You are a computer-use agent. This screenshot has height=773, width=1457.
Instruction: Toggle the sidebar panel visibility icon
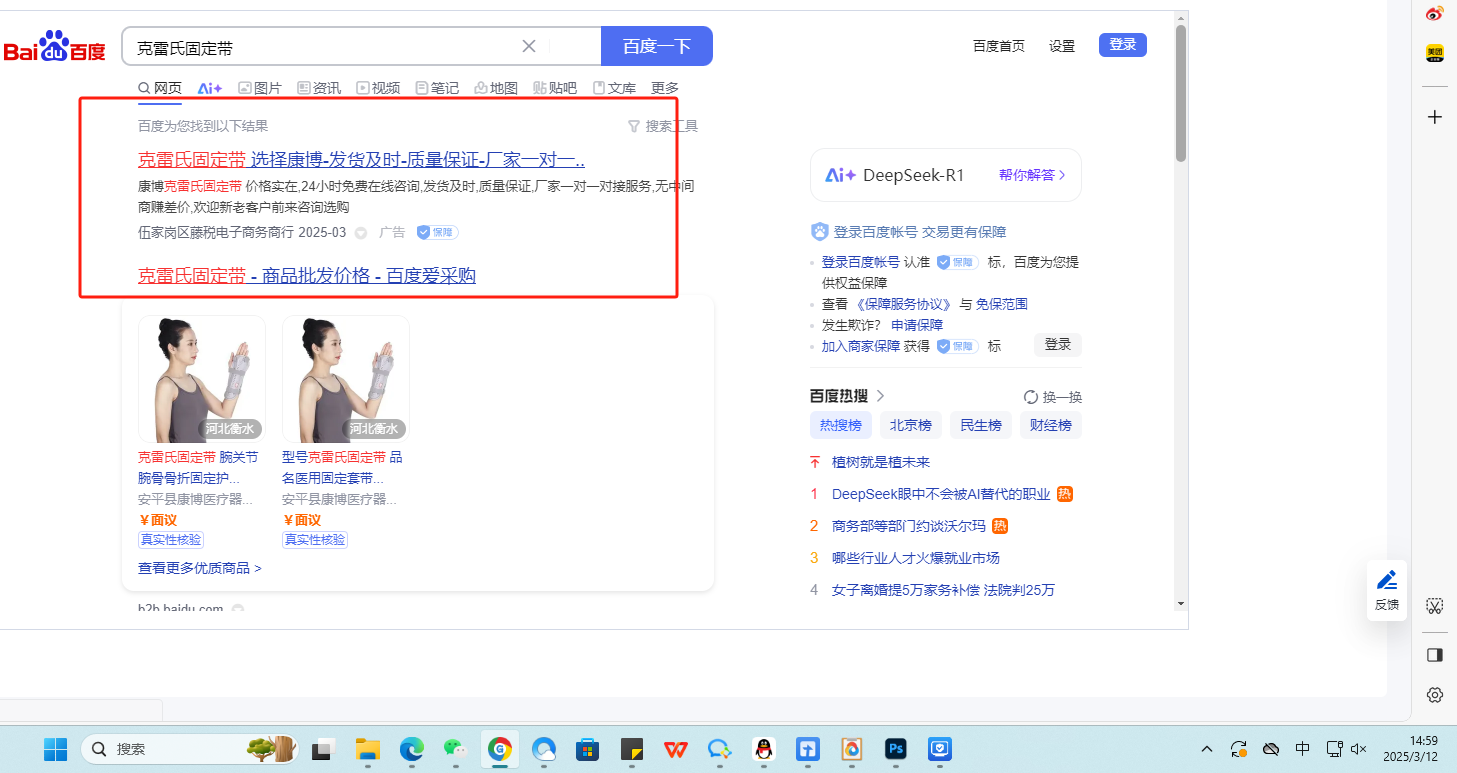coord(1435,655)
